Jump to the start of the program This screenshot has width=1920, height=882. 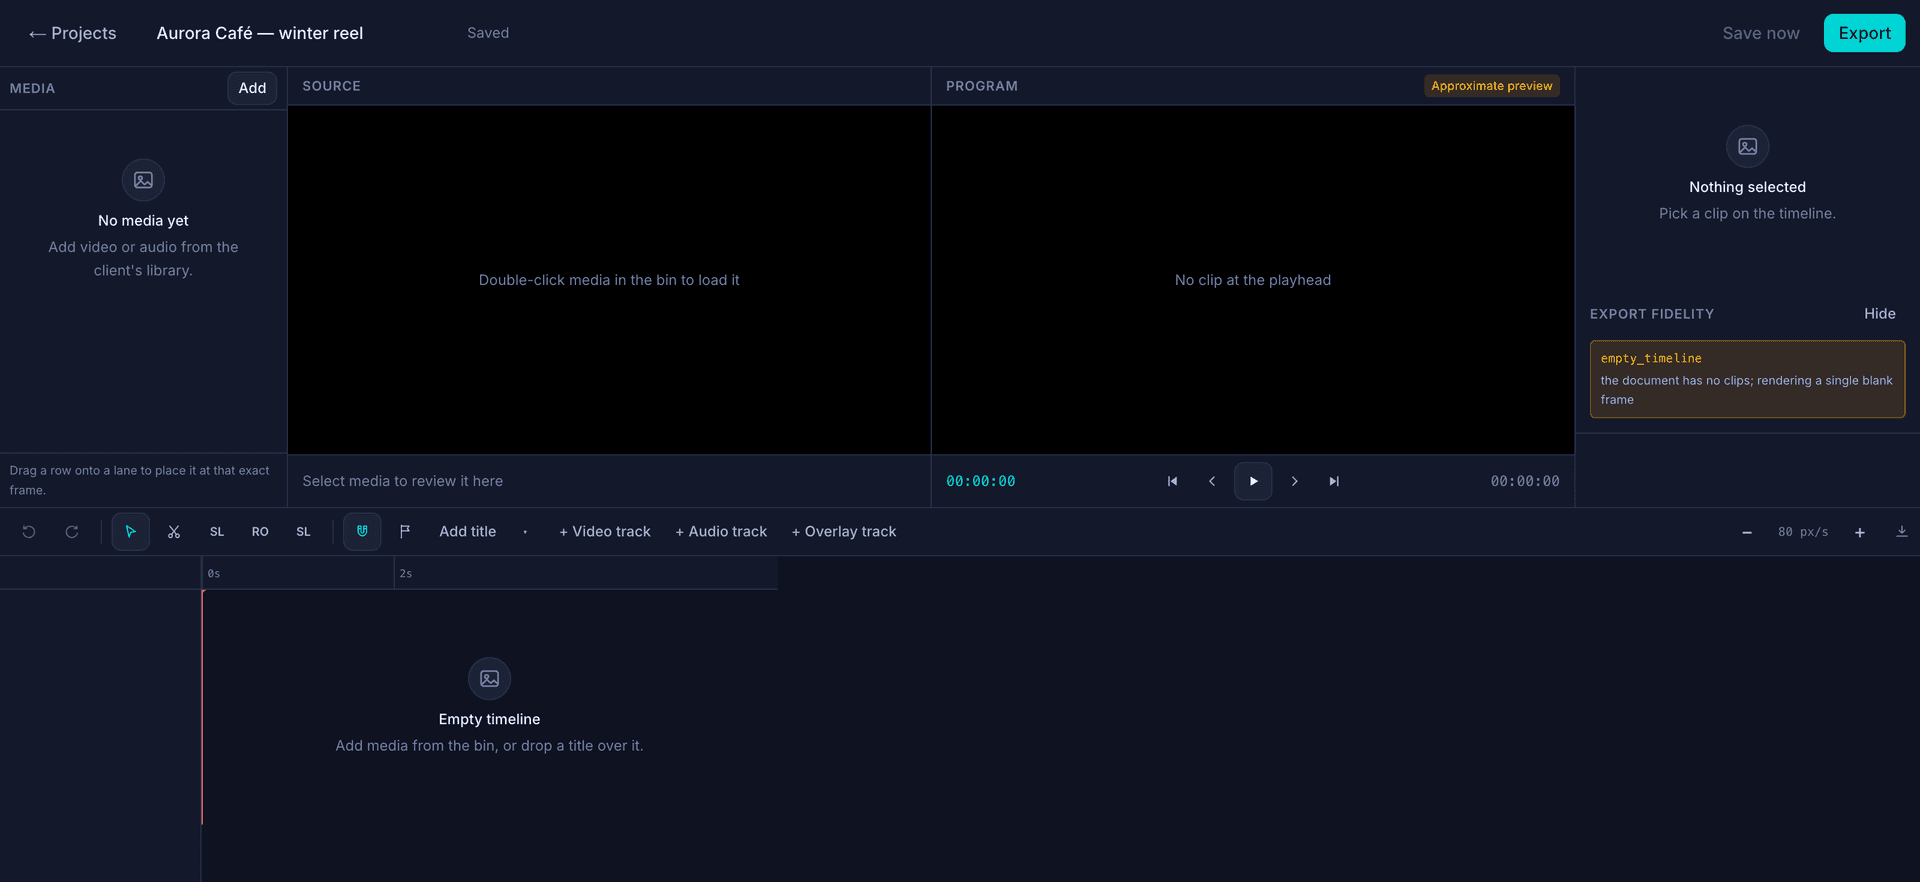pyautogui.click(x=1172, y=481)
